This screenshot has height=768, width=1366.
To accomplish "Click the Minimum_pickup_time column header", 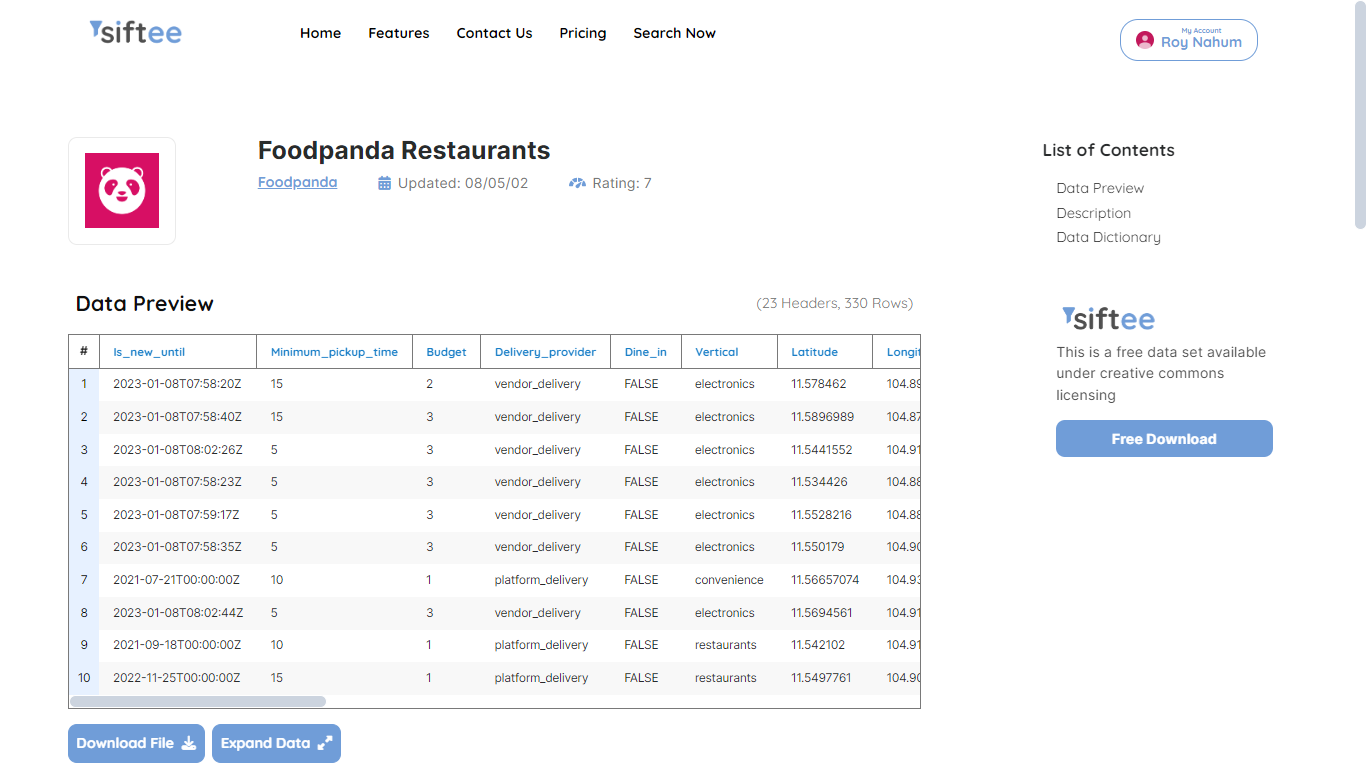I will (334, 352).
